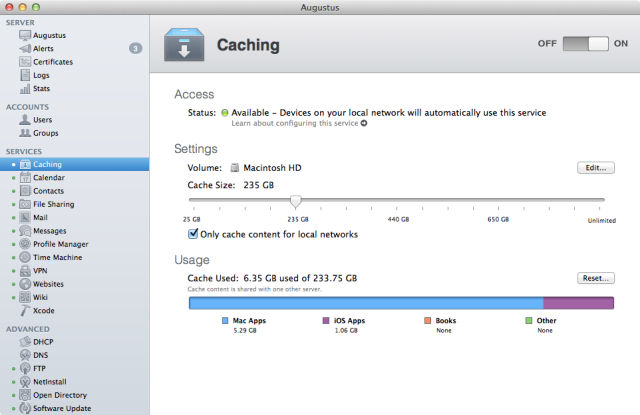The height and width of the screenshot is (415, 640).
Task: Open the FTP service icon
Action: pos(25,368)
